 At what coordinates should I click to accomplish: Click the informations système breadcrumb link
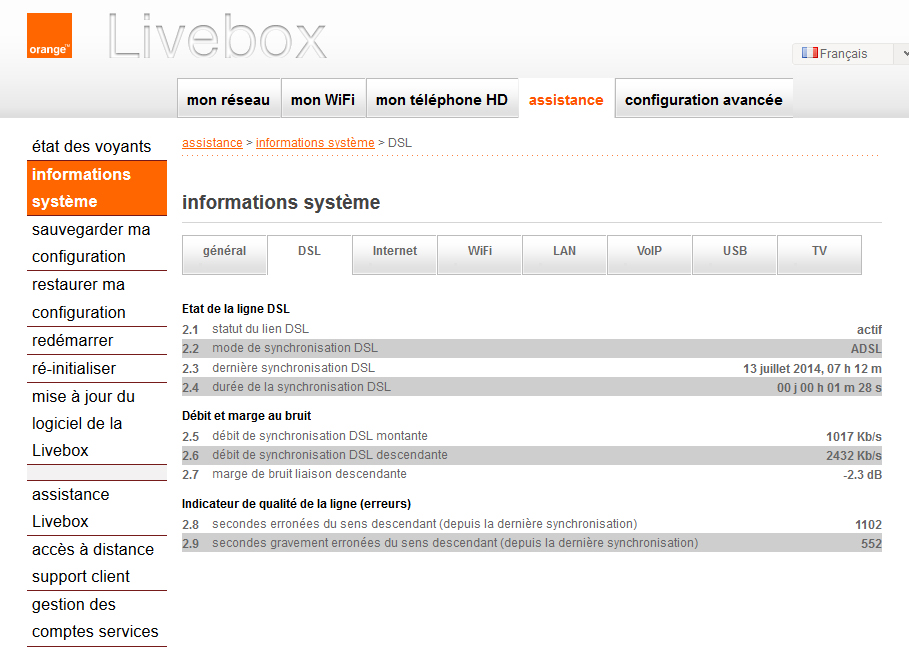coord(315,142)
